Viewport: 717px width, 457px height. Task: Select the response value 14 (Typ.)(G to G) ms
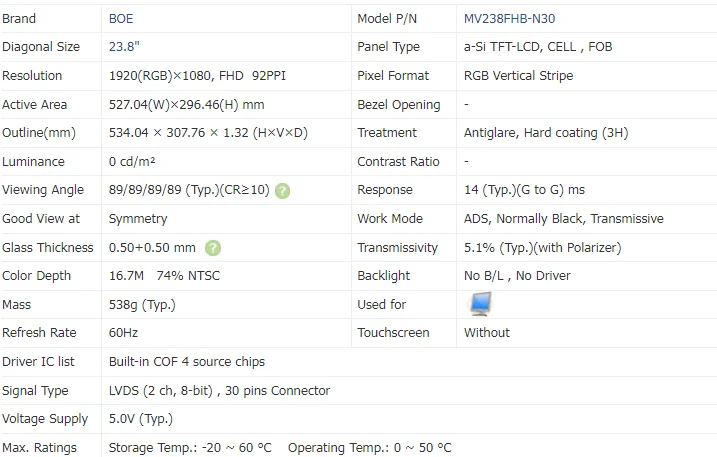click(524, 190)
